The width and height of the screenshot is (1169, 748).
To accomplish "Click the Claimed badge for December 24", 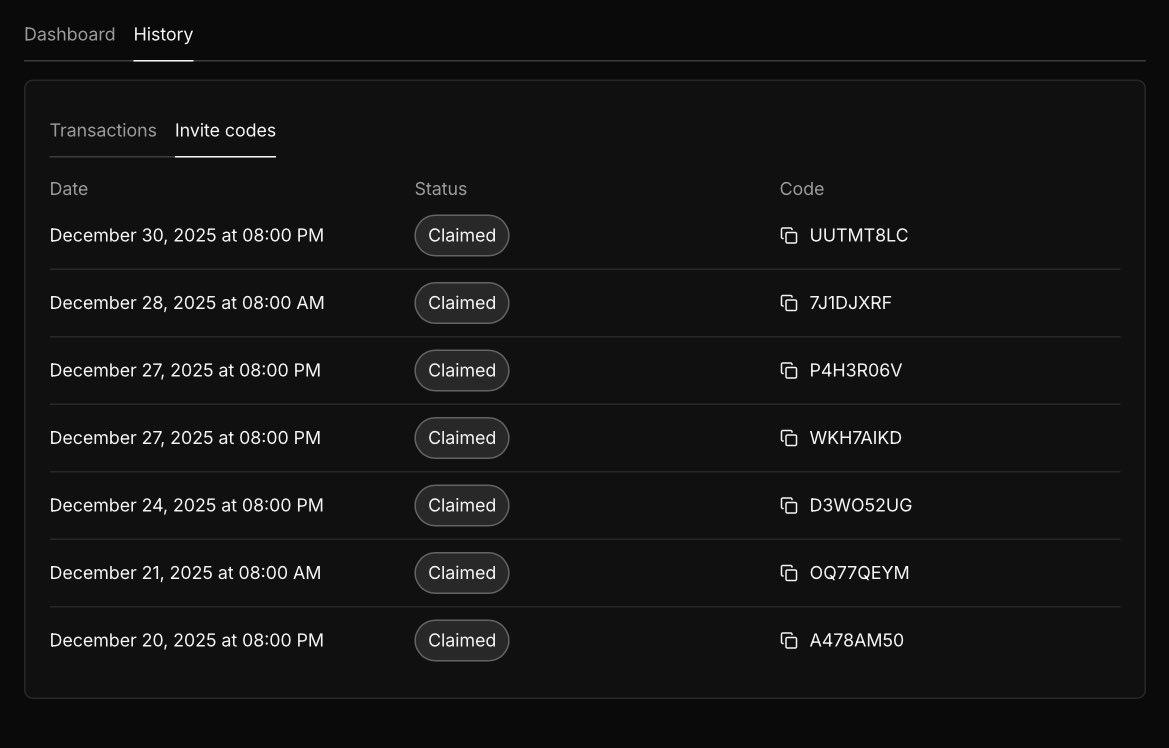I will click(461, 506).
